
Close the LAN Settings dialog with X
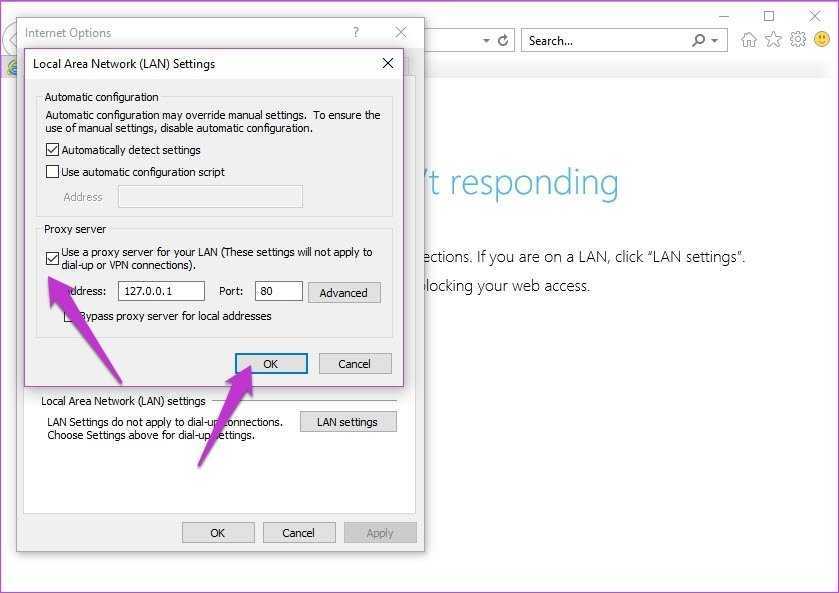388,63
